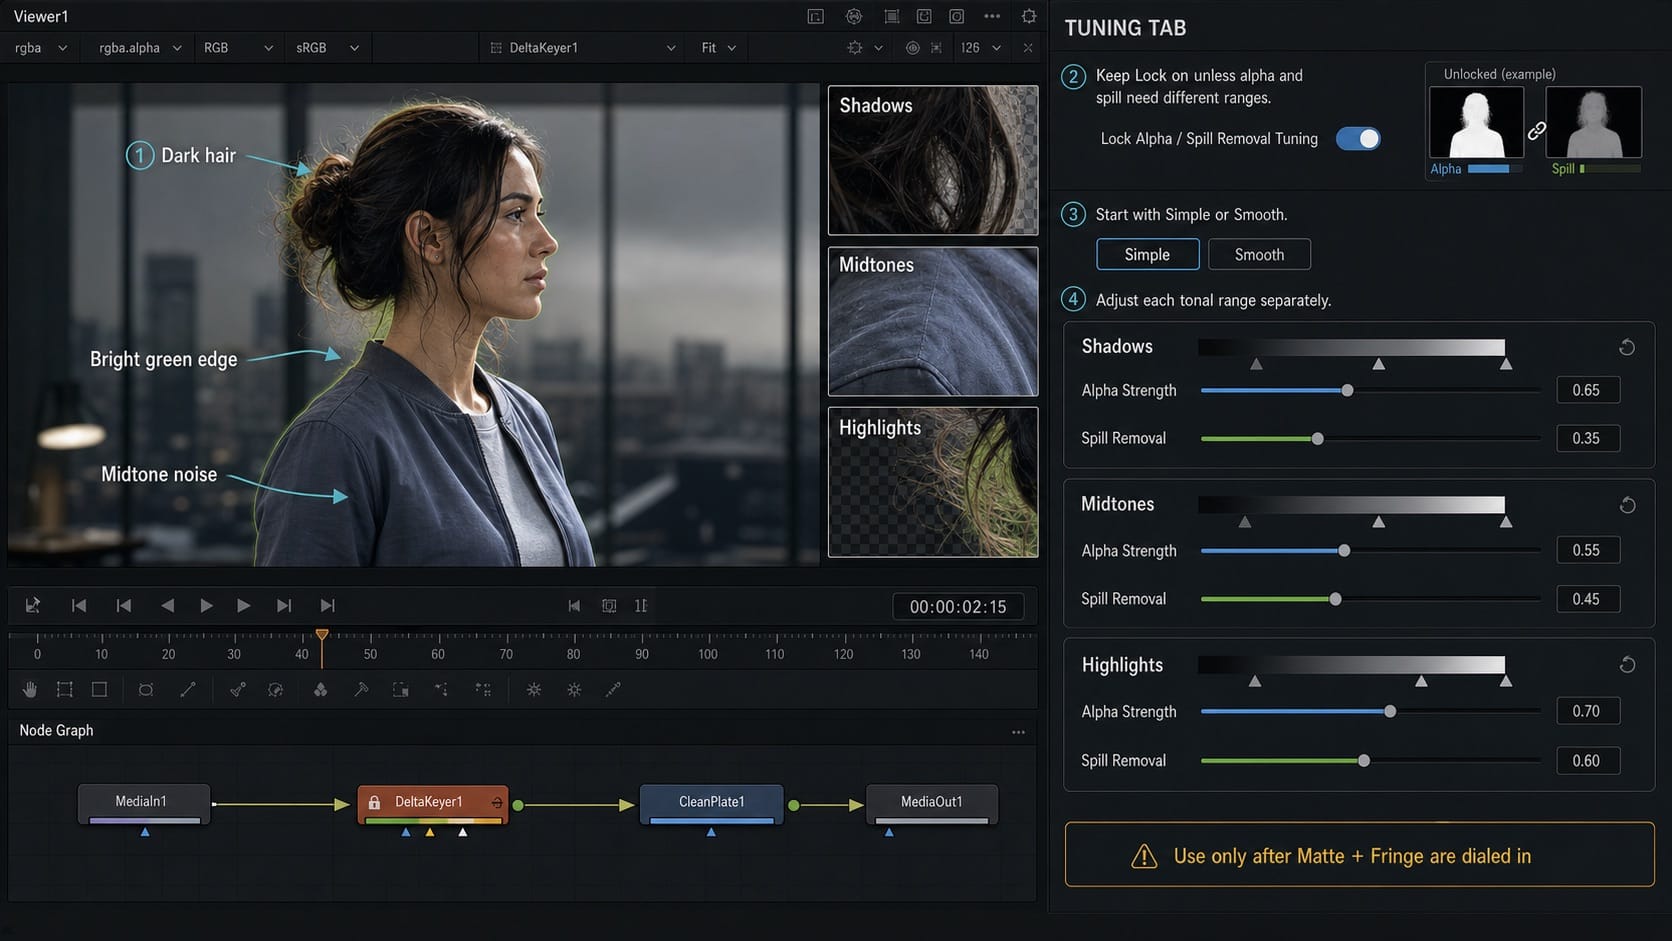Click the chain link icon between Alpha and Spill
Image resolution: width=1672 pixels, height=941 pixels.
(1536, 131)
